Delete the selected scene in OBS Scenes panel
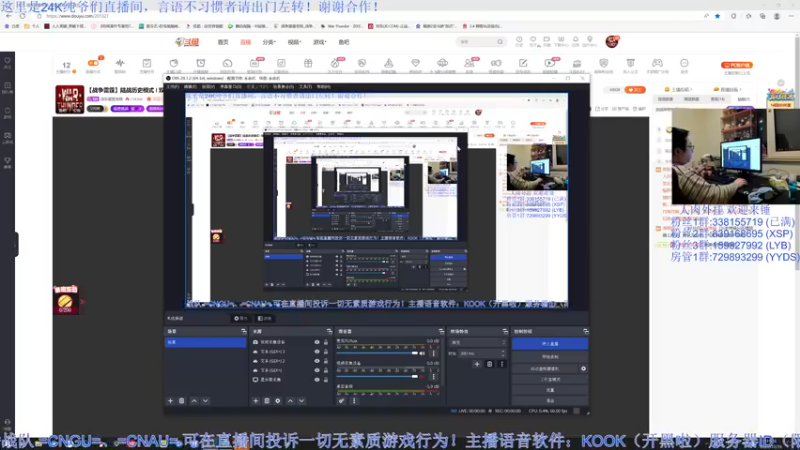Viewport: 800px width, 450px height. tap(182, 401)
